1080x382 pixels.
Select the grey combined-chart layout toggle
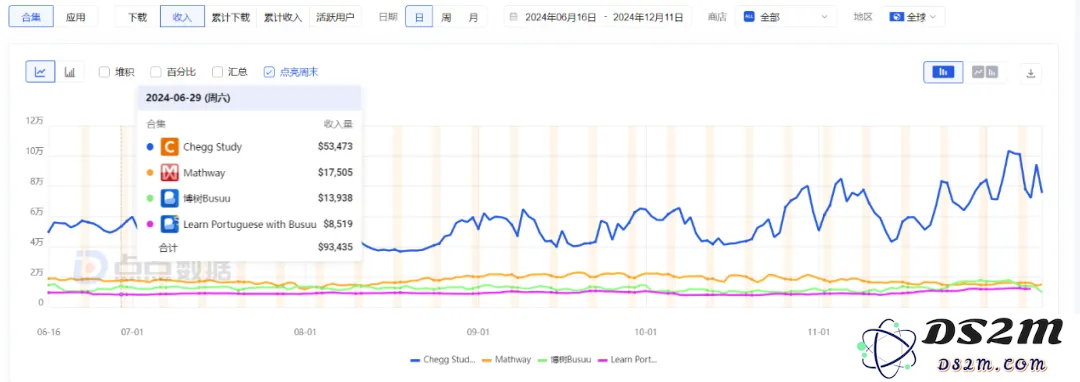984,72
